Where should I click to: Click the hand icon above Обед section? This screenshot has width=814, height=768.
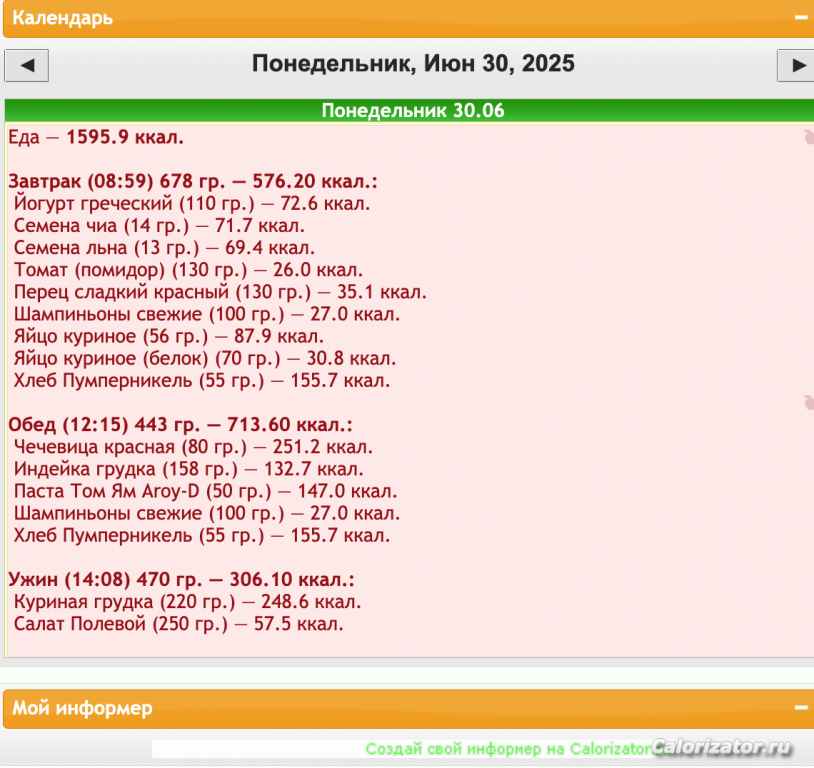pyautogui.click(x=808, y=402)
